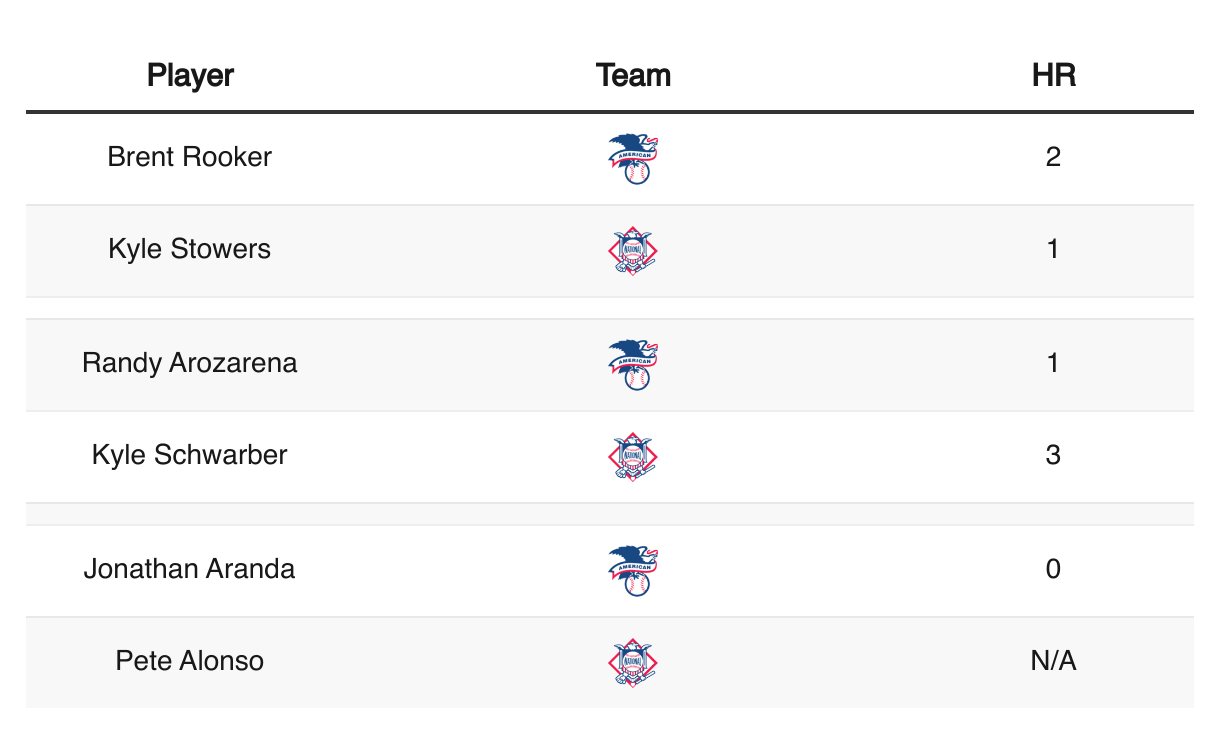Select player name Jonathan Aranda

click(190, 569)
